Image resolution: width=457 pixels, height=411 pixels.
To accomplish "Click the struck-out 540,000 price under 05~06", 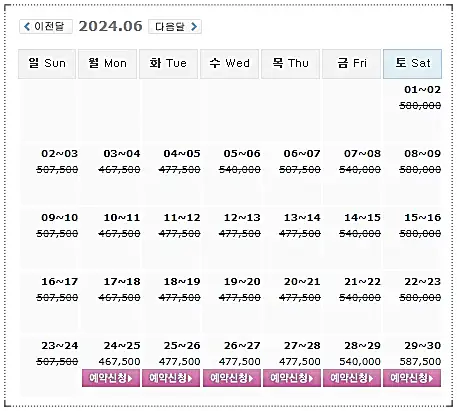I will pyautogui.click(x=240, y=170).
